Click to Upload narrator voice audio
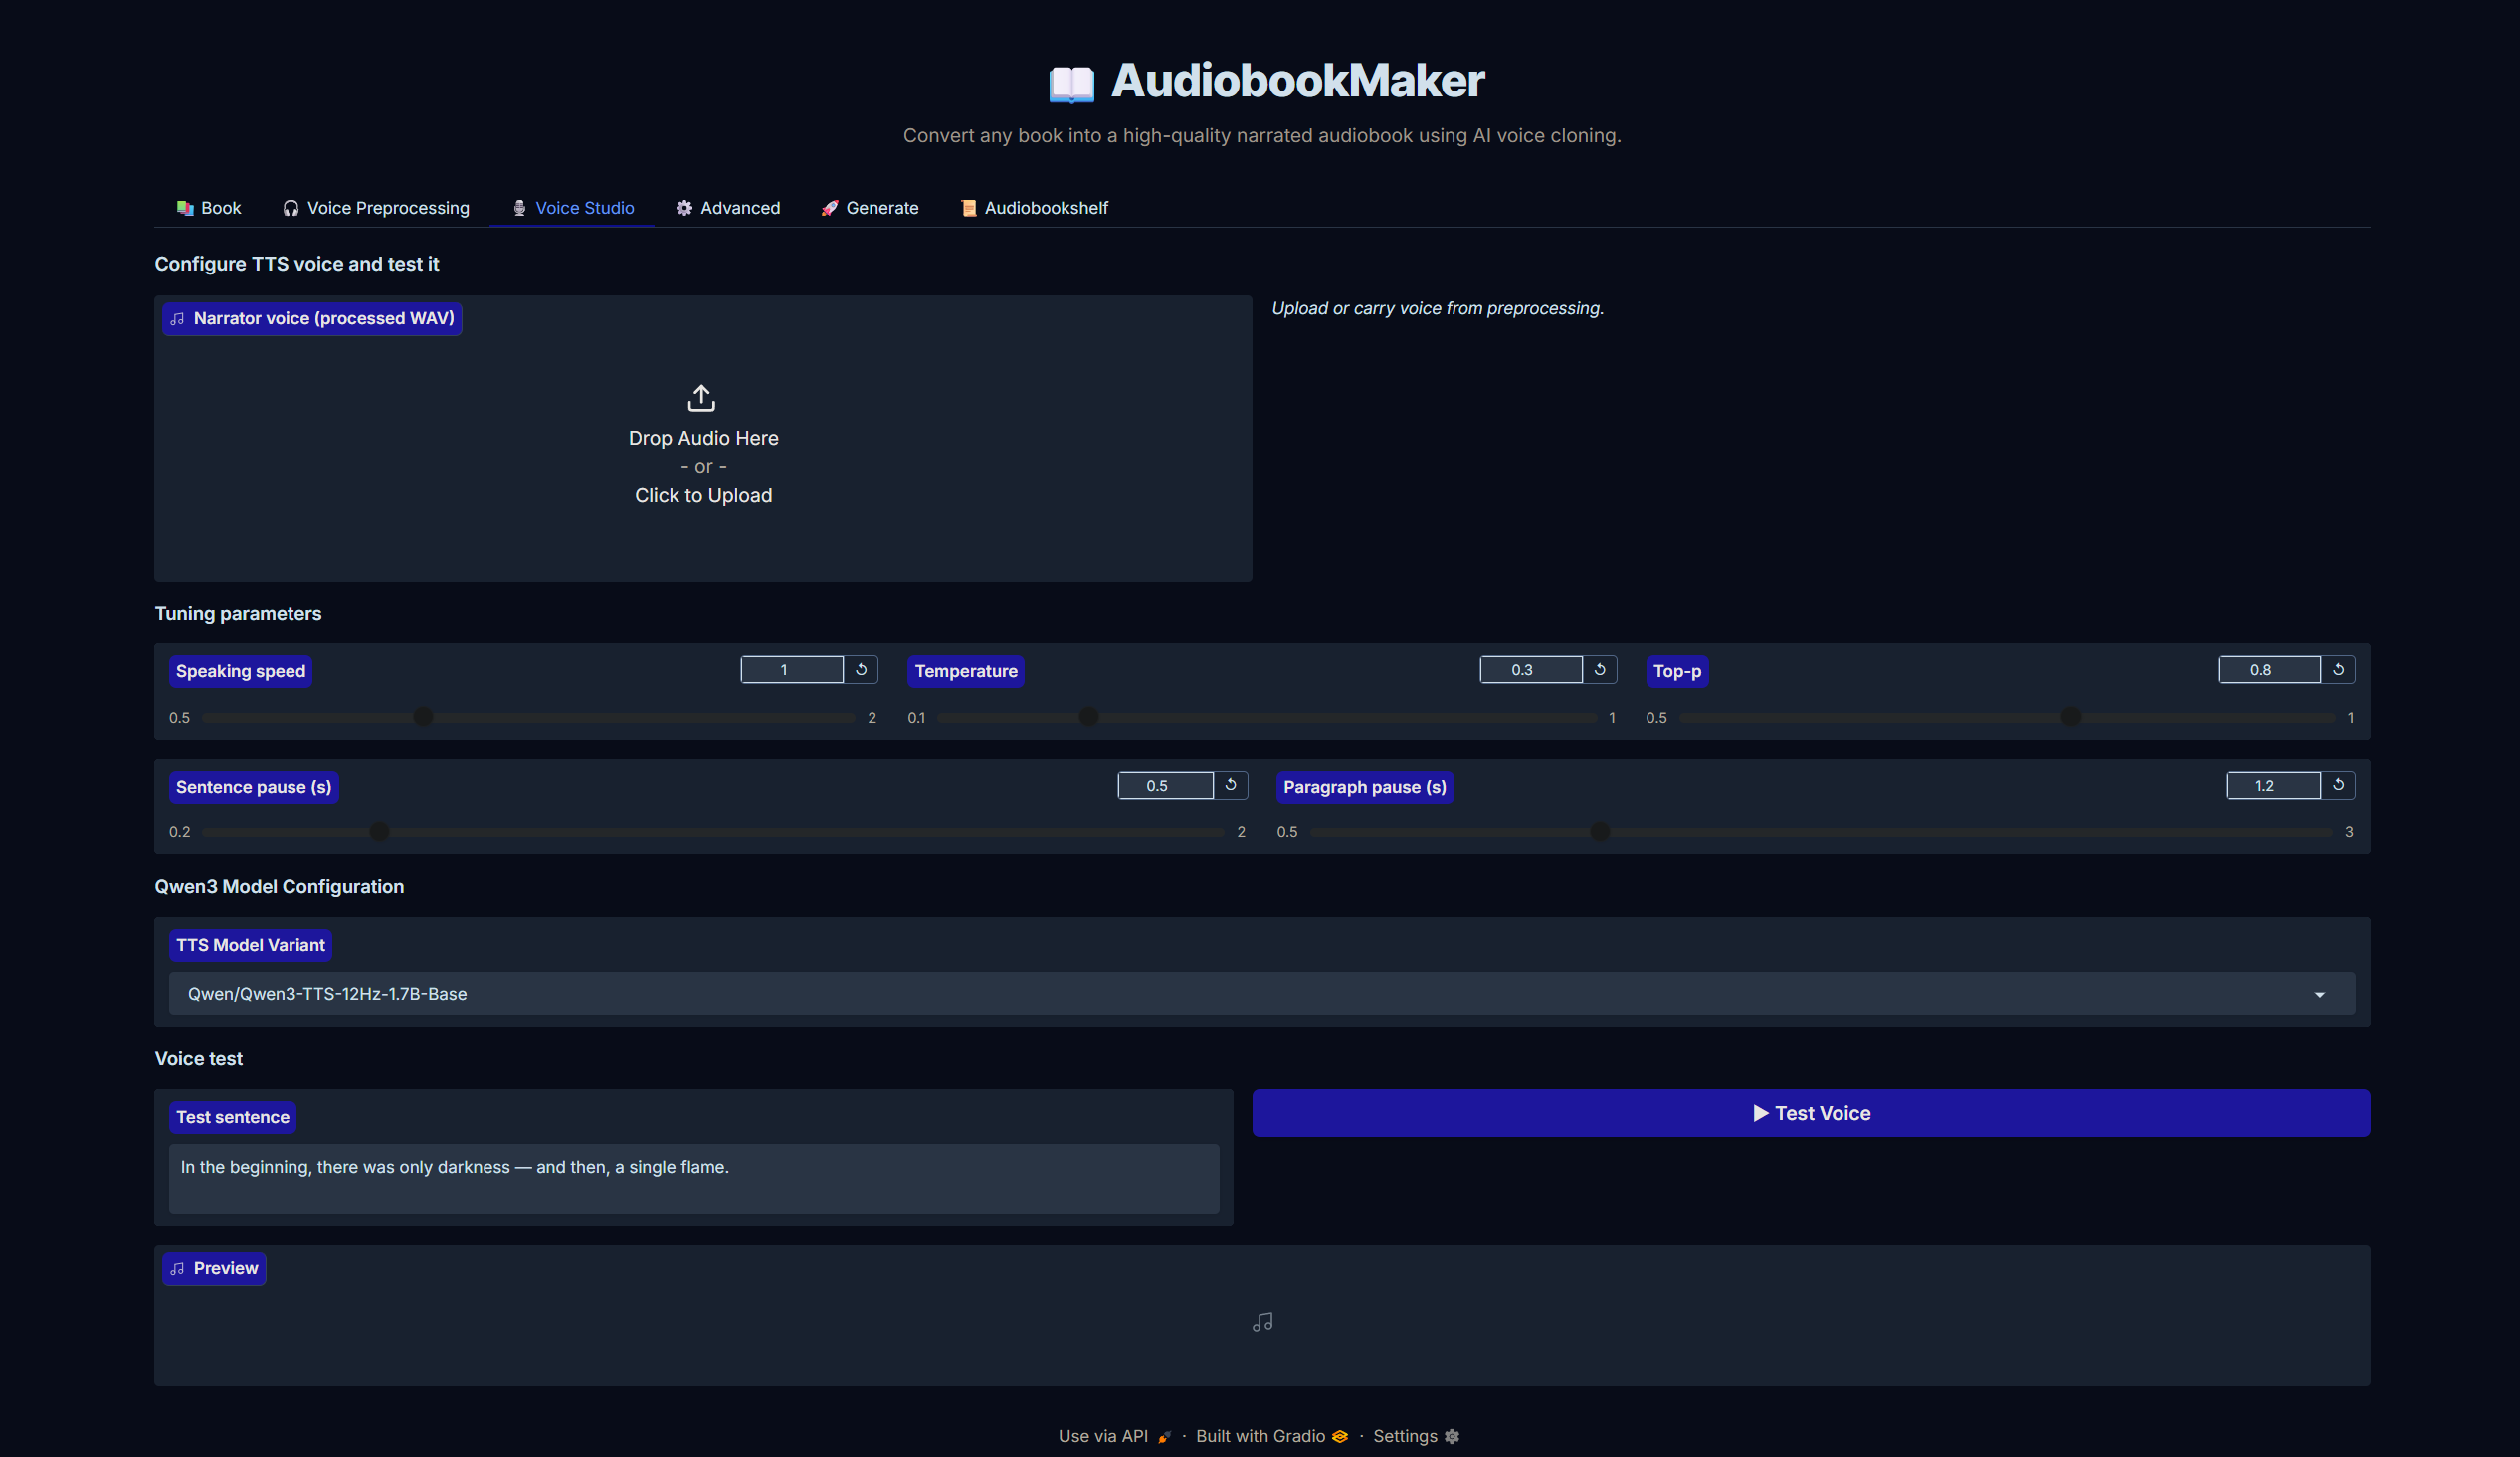2520x1457 pixels. (x=703, y=496)
